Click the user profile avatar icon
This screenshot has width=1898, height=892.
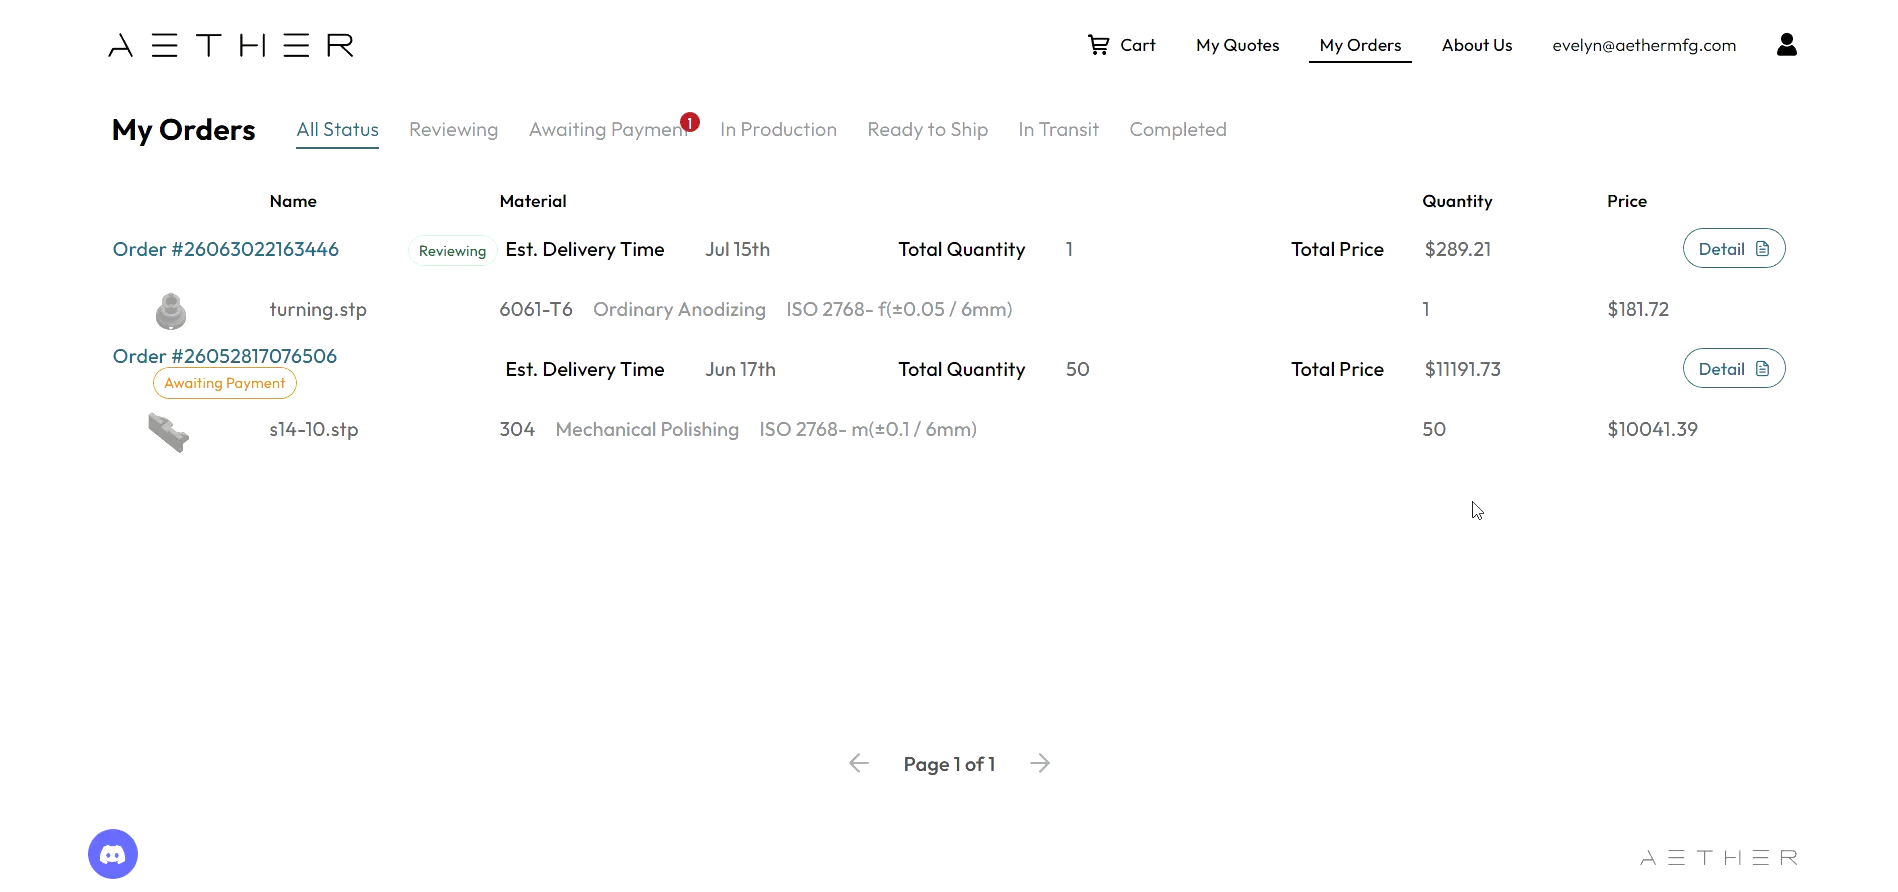(x=1786, y=45)
